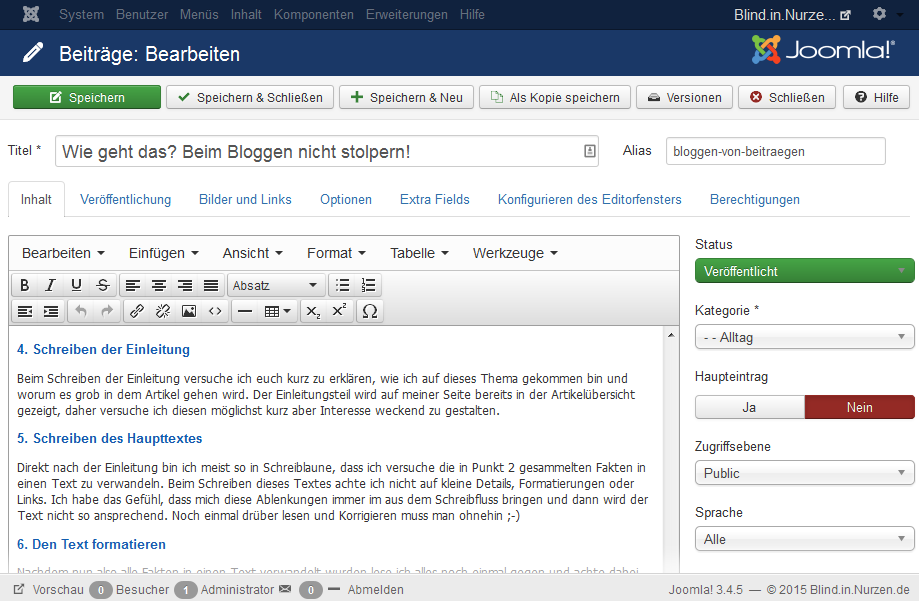Image resolution: width=919 pixels, height=601 pixels.
Task: Click Speichern & Neu
Action: (406, 97)
